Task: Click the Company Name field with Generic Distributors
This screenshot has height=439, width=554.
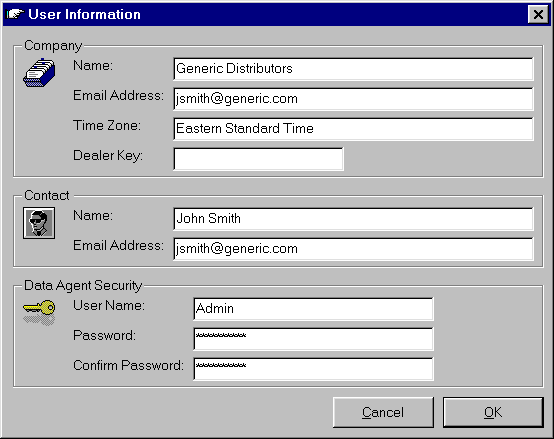Action: (x=353, y=69)
